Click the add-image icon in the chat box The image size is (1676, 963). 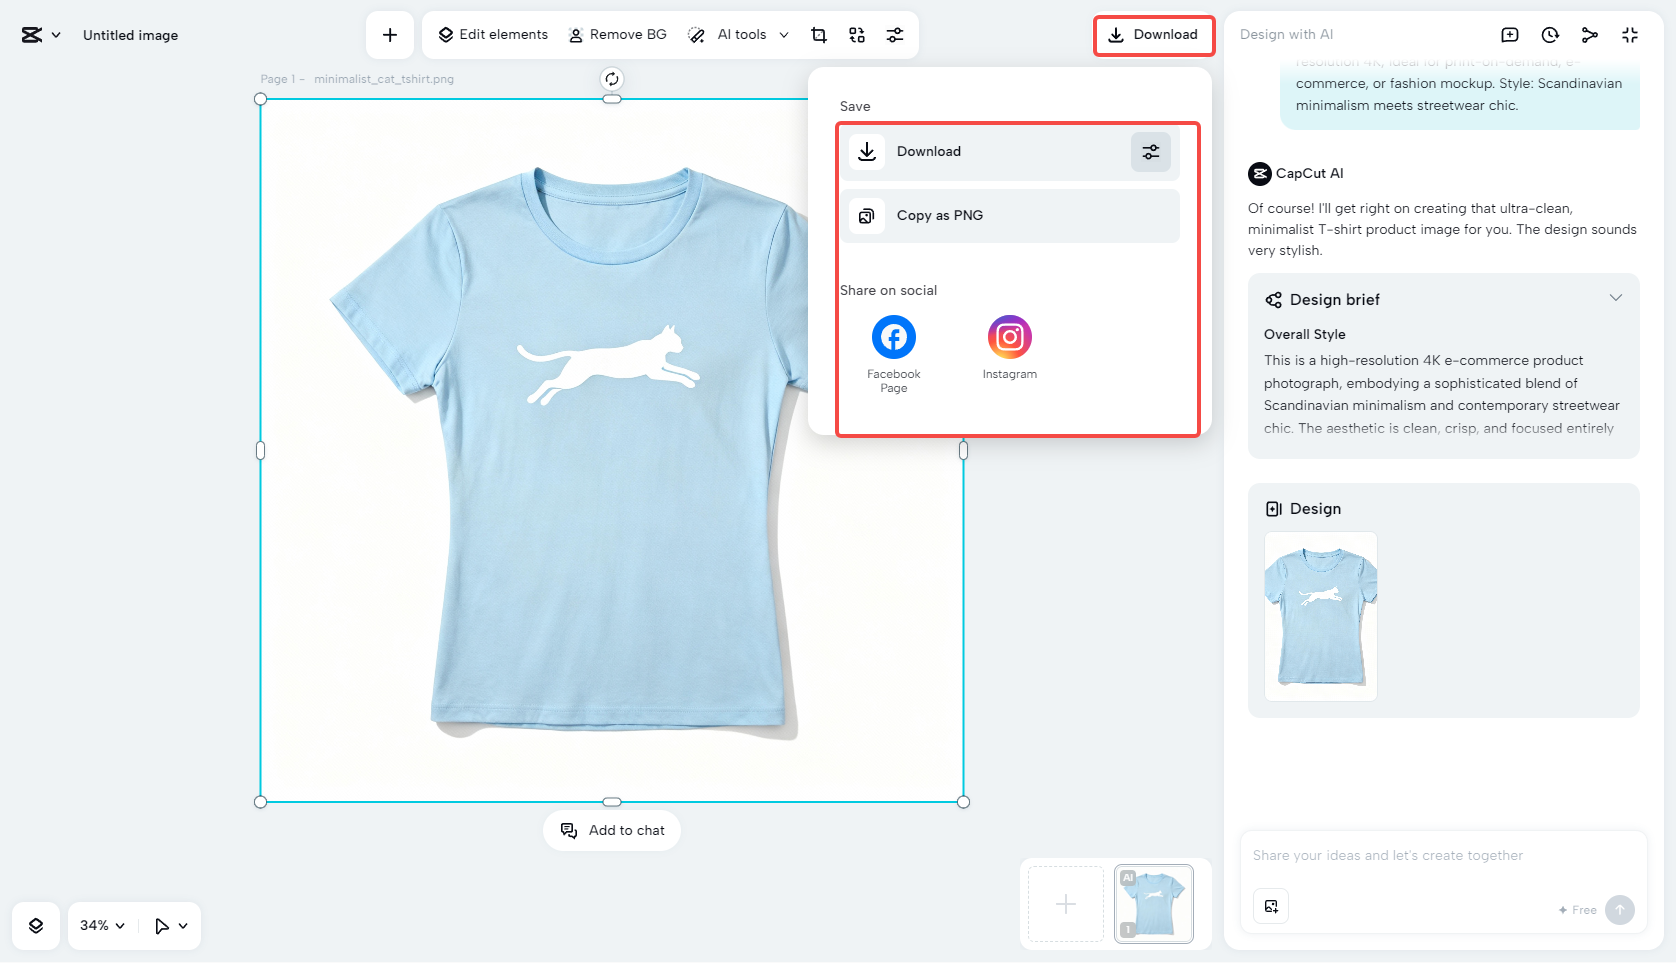(1271, 906)
